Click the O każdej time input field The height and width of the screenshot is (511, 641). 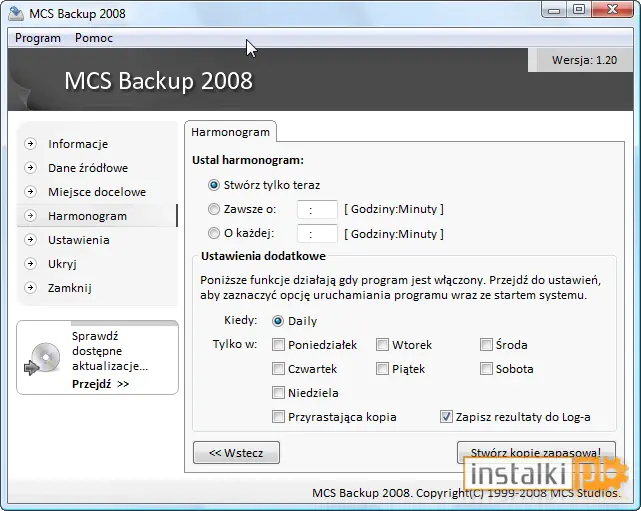317,233
